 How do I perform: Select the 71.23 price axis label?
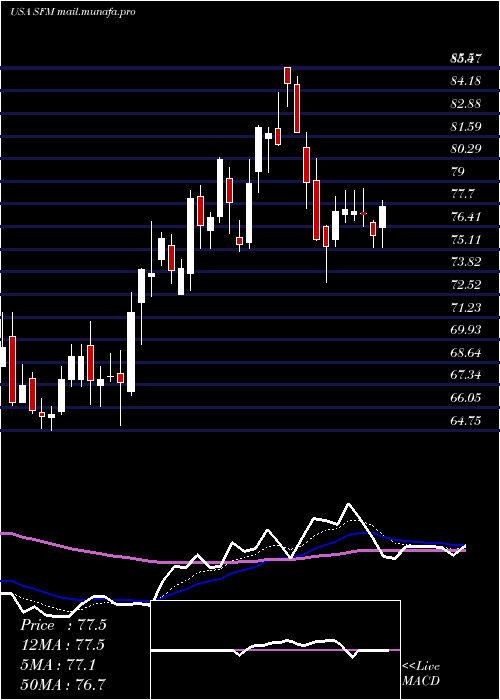(x=467, y=308)
